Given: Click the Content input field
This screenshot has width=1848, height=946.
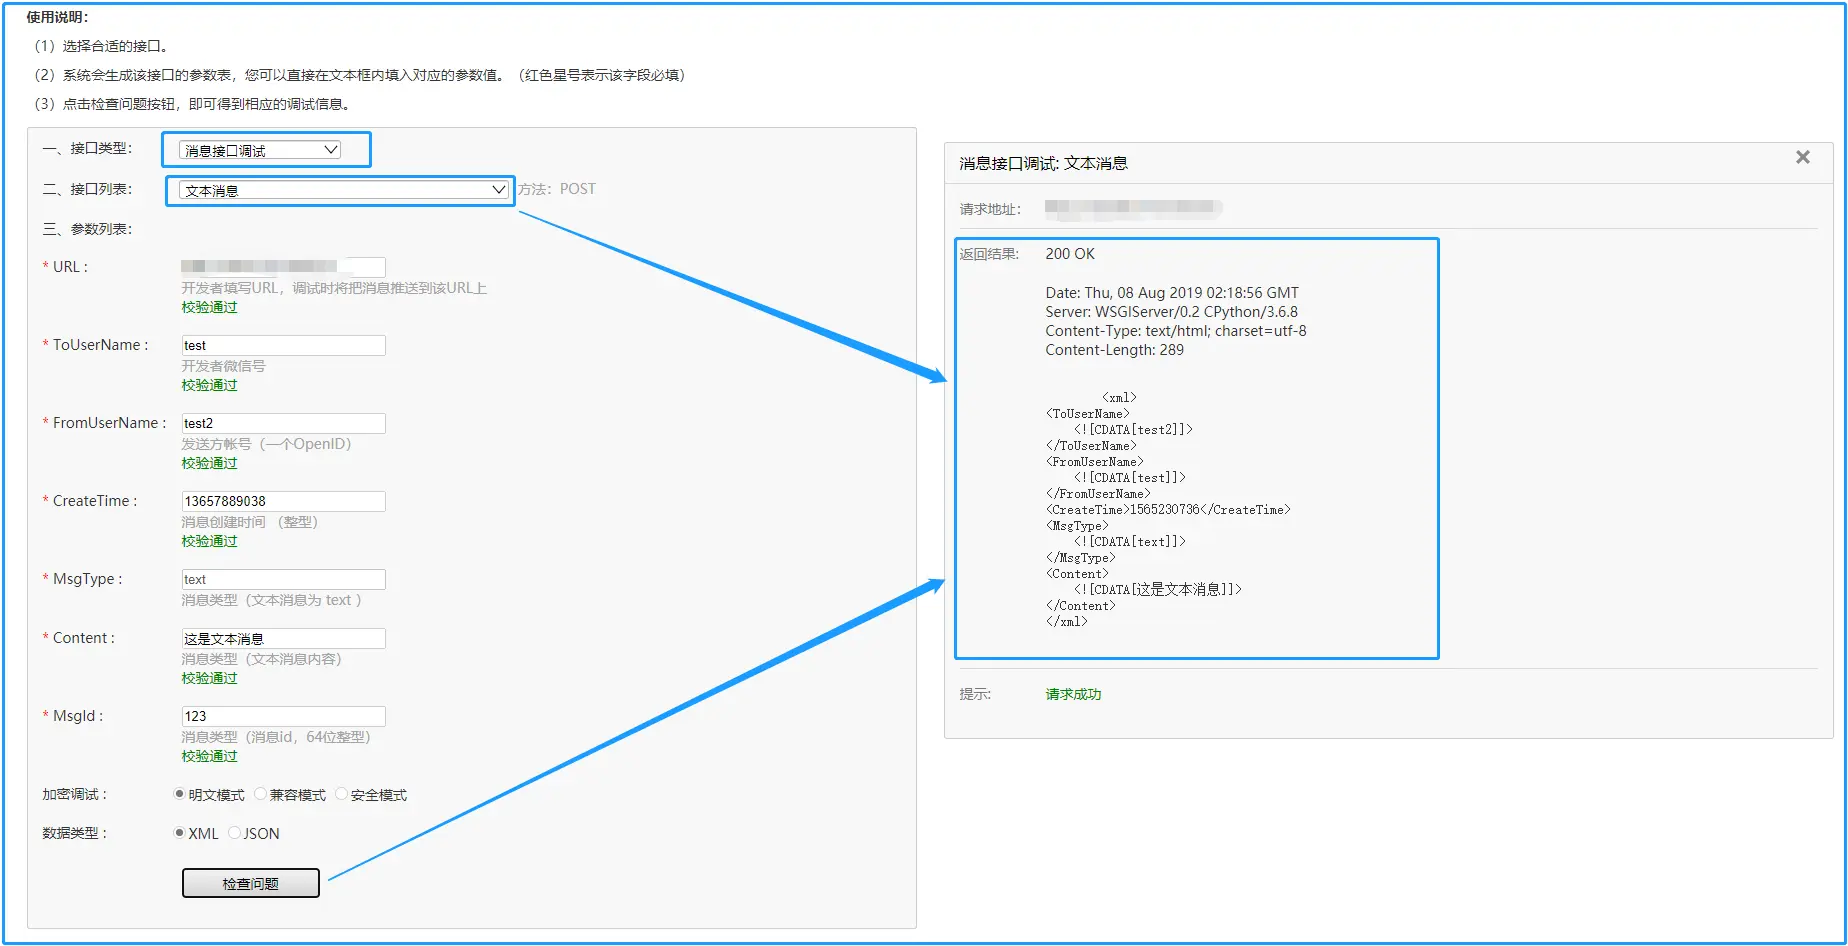Looking at the screenshot, I should point(283,638).
